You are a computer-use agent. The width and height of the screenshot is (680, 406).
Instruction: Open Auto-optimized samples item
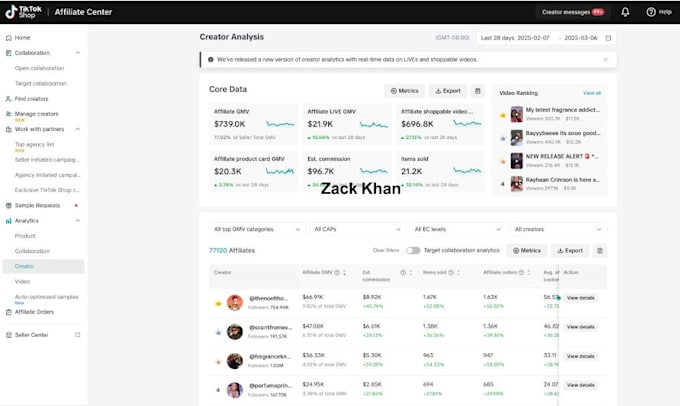coord(46,297)
